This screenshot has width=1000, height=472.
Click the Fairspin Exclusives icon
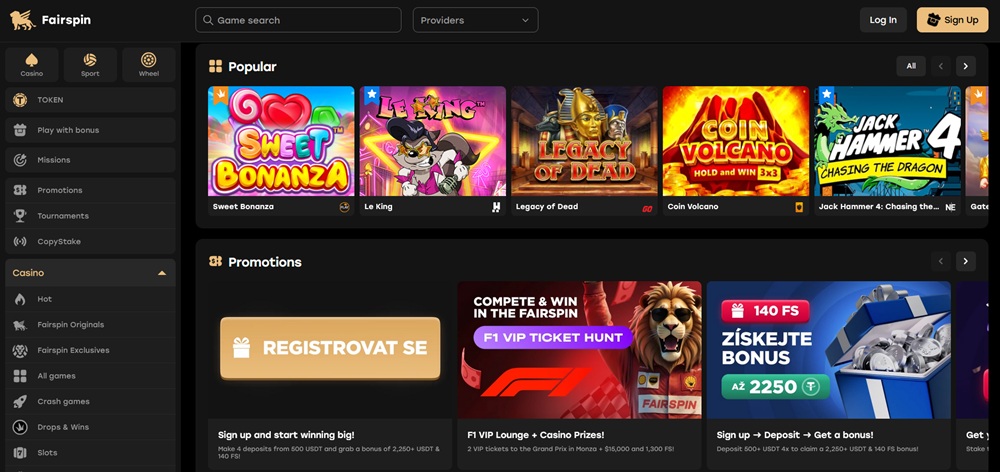pyautogui.click(x=20, y=350)
